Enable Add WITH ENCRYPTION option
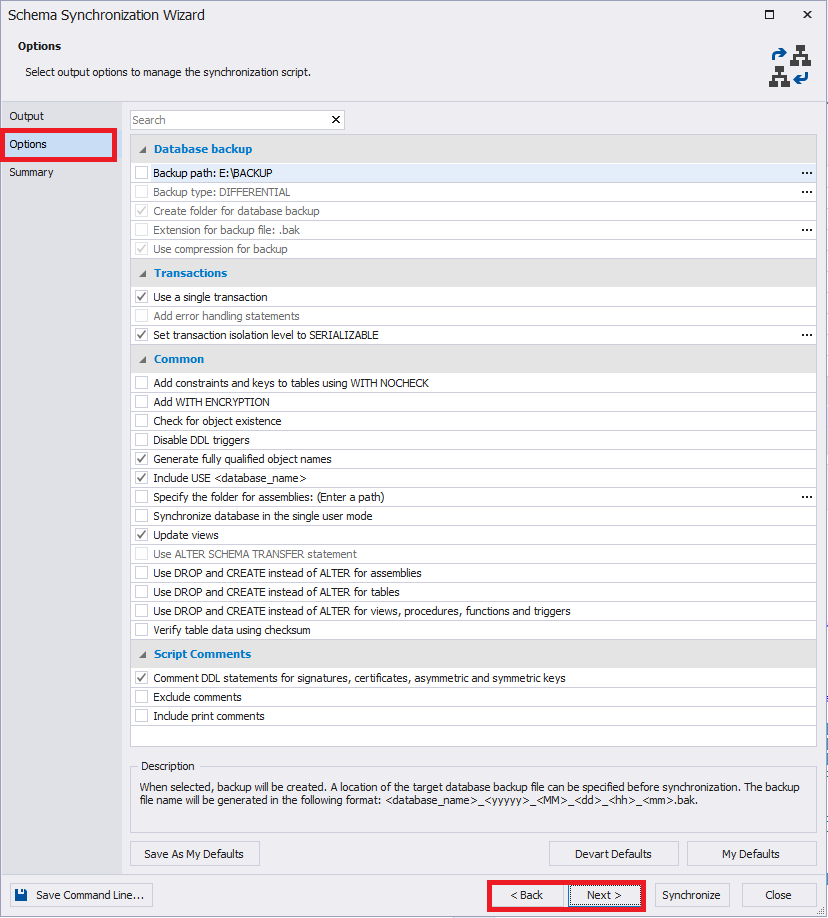Viewport: 828px width, 918px height. [141, 402]
